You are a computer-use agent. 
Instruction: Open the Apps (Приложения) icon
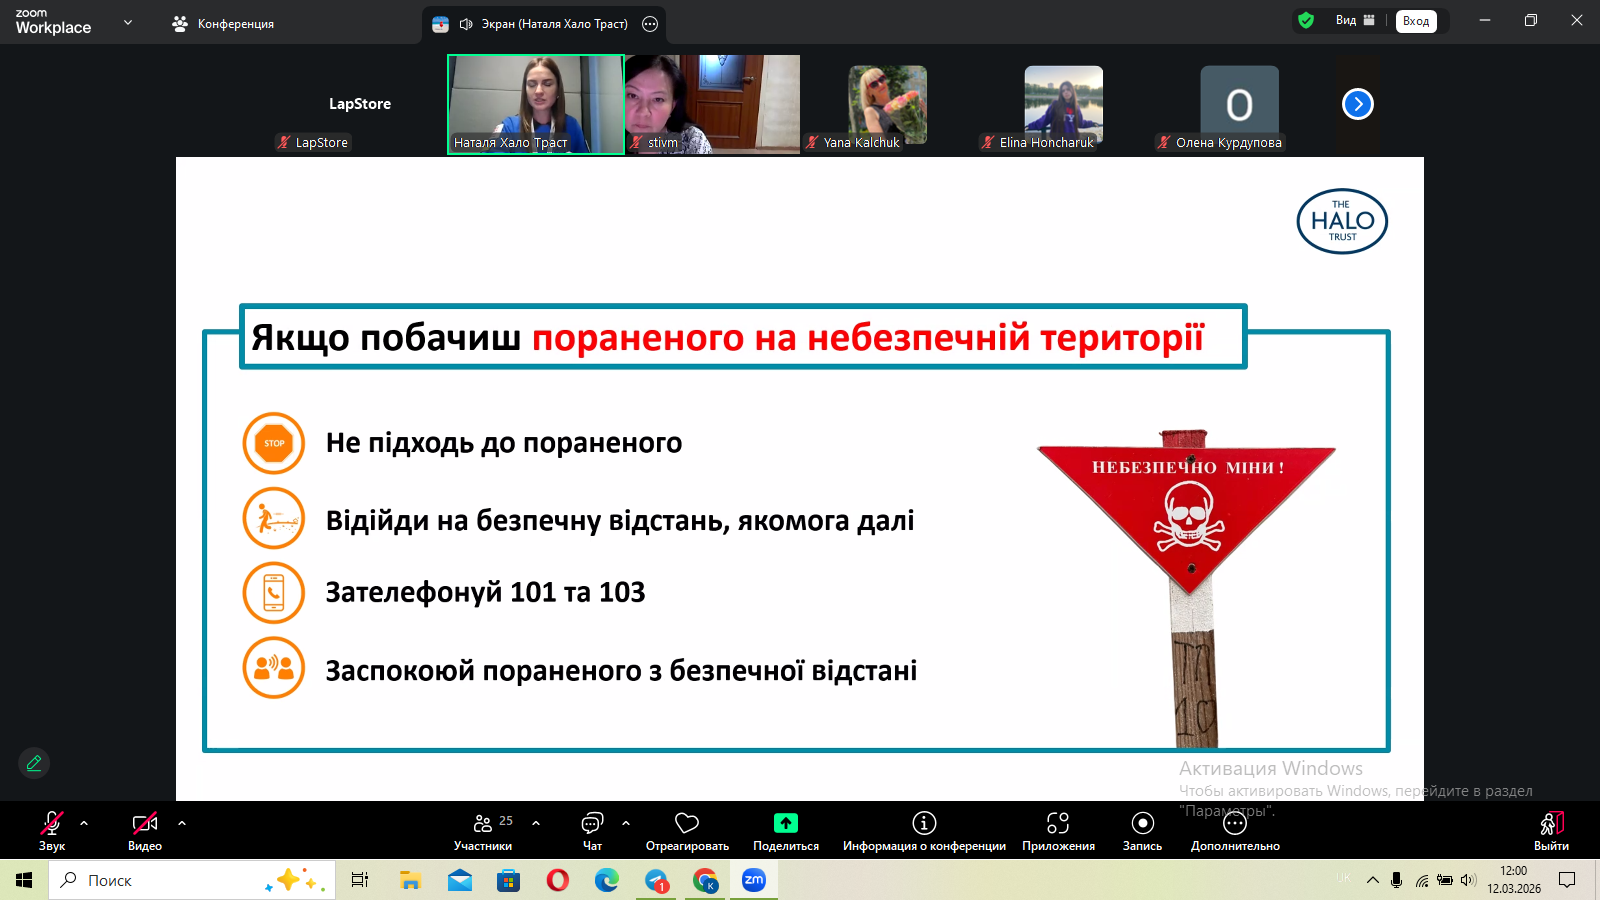1058,823
